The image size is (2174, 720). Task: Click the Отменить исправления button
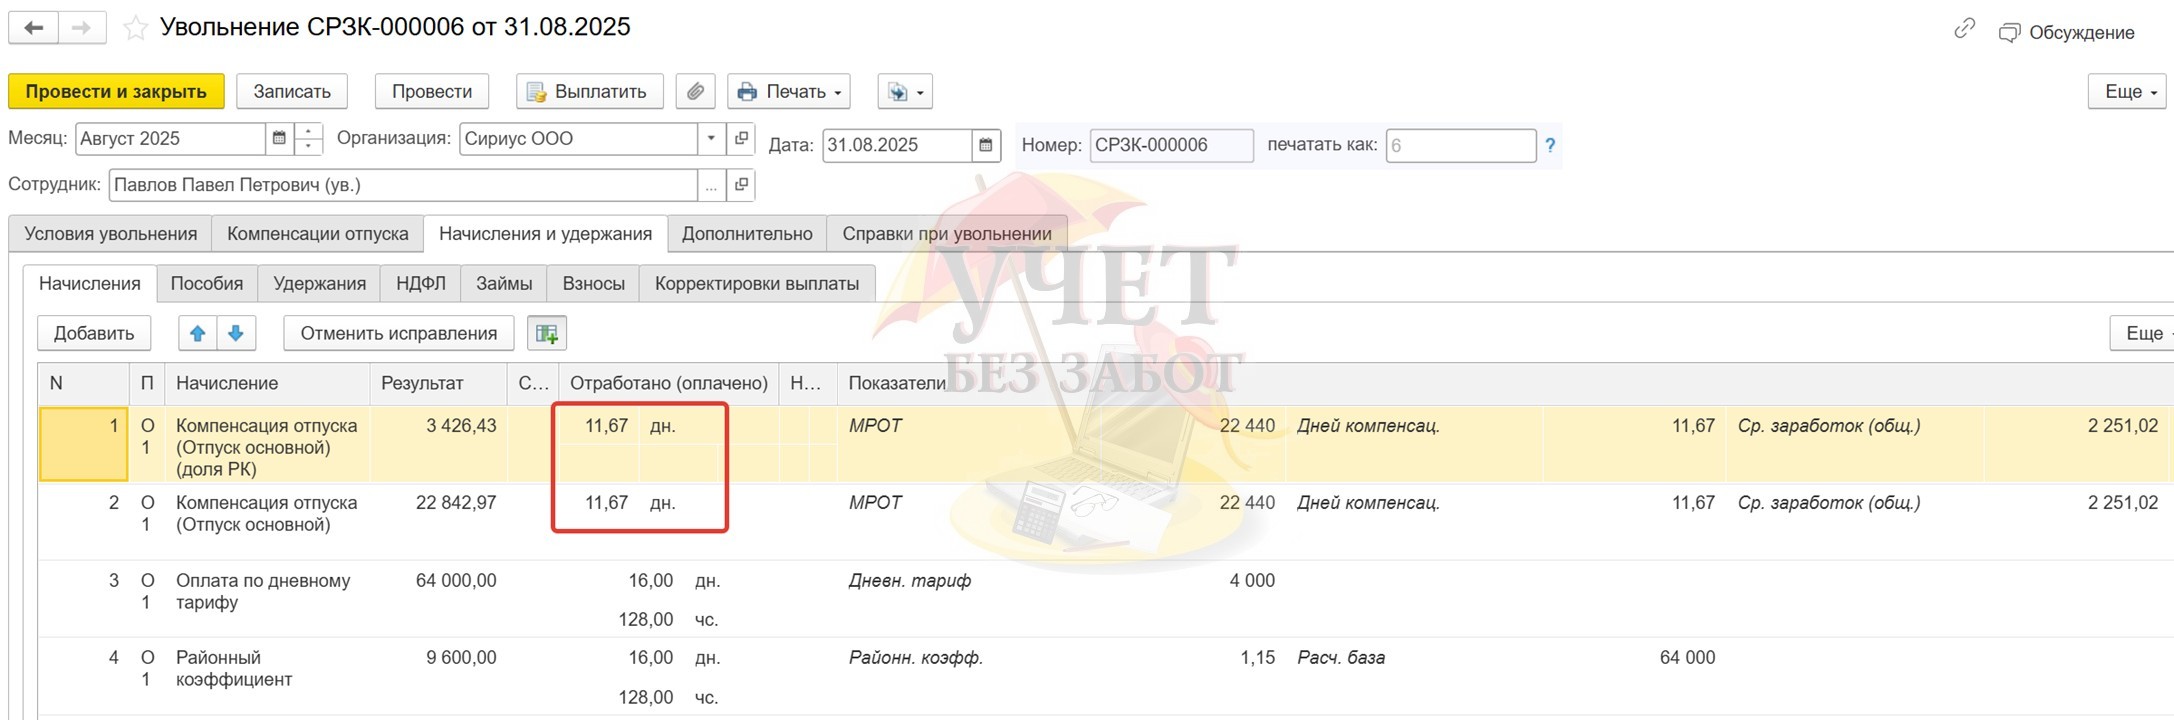point(398,334)
